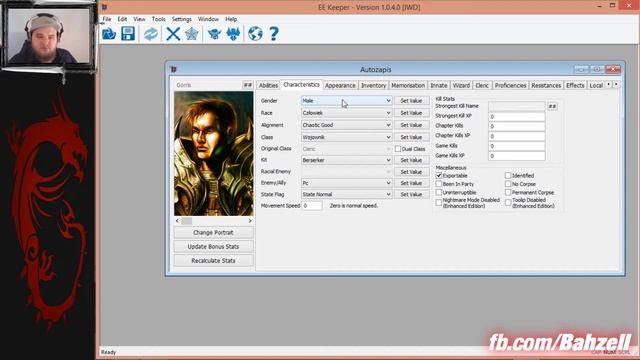640x360 pixels.
Task: Click the Game Kills XP field
Action: tap(516, 156)
